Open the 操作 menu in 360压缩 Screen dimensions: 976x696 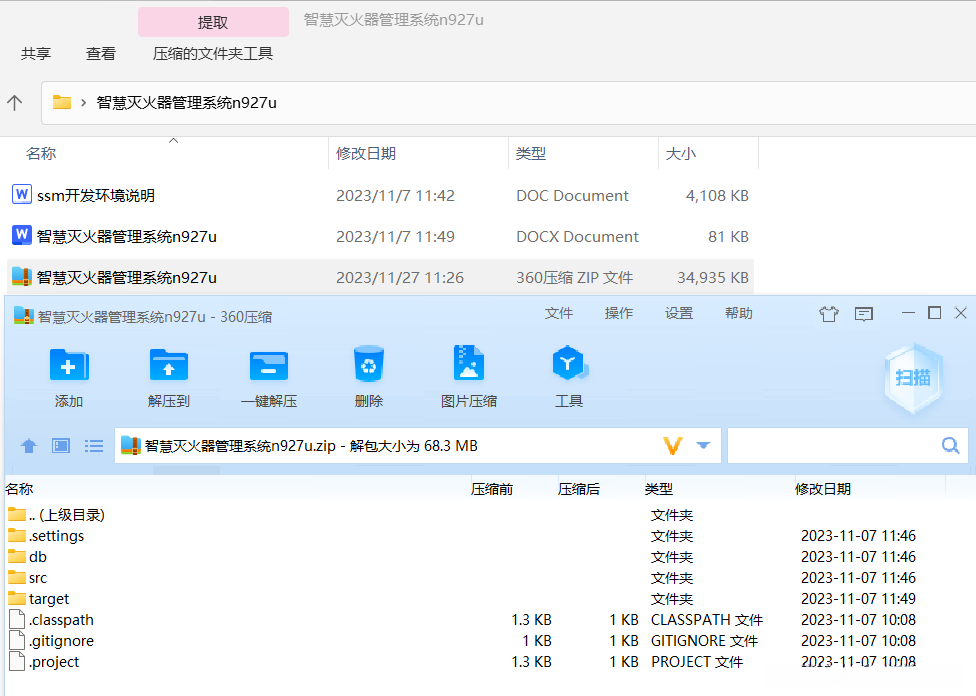(x=619, y=313)
